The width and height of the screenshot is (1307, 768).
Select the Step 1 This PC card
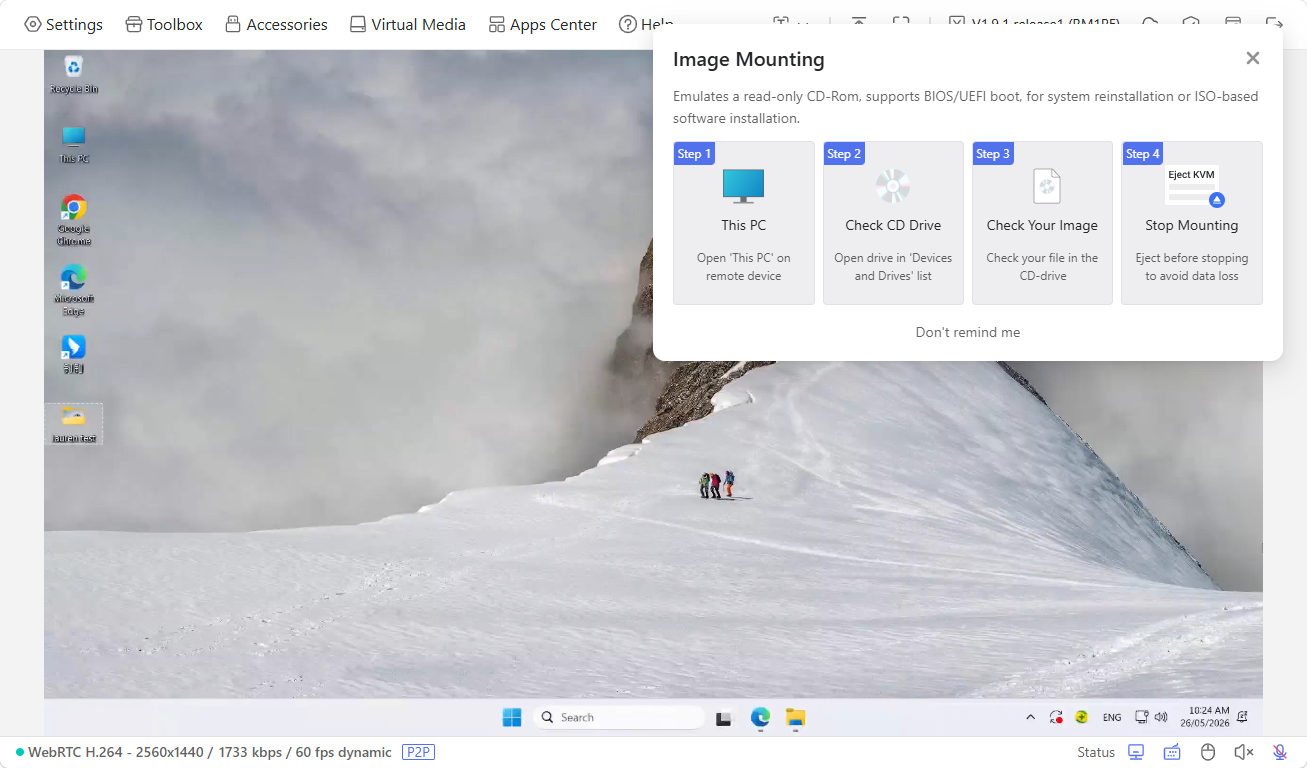pyautogui.click(x=744, y=223)
